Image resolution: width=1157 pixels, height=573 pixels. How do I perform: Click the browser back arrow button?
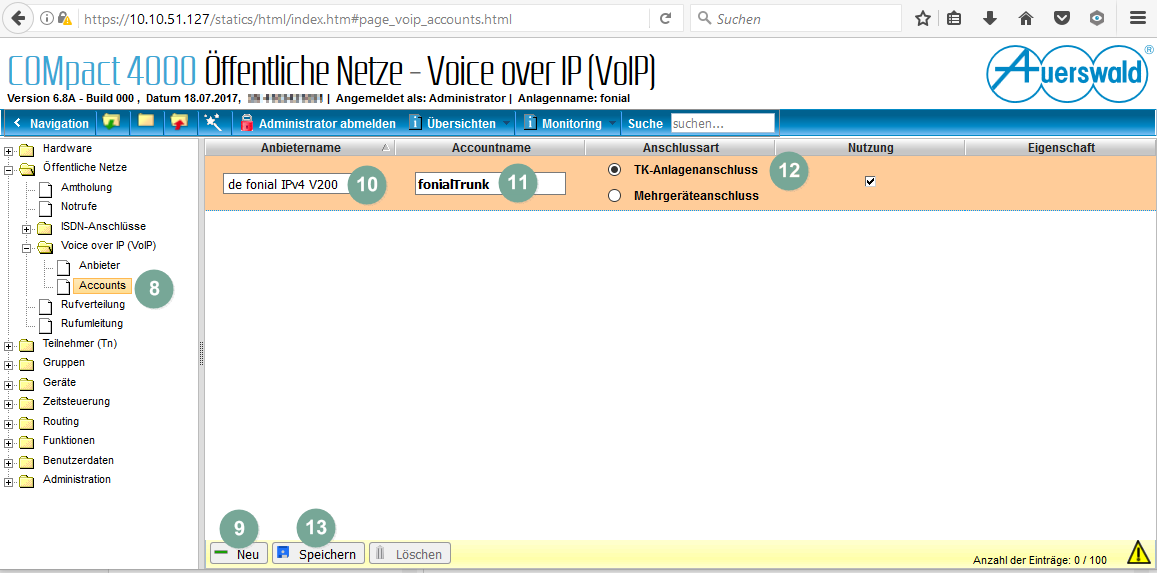[18, 18]
